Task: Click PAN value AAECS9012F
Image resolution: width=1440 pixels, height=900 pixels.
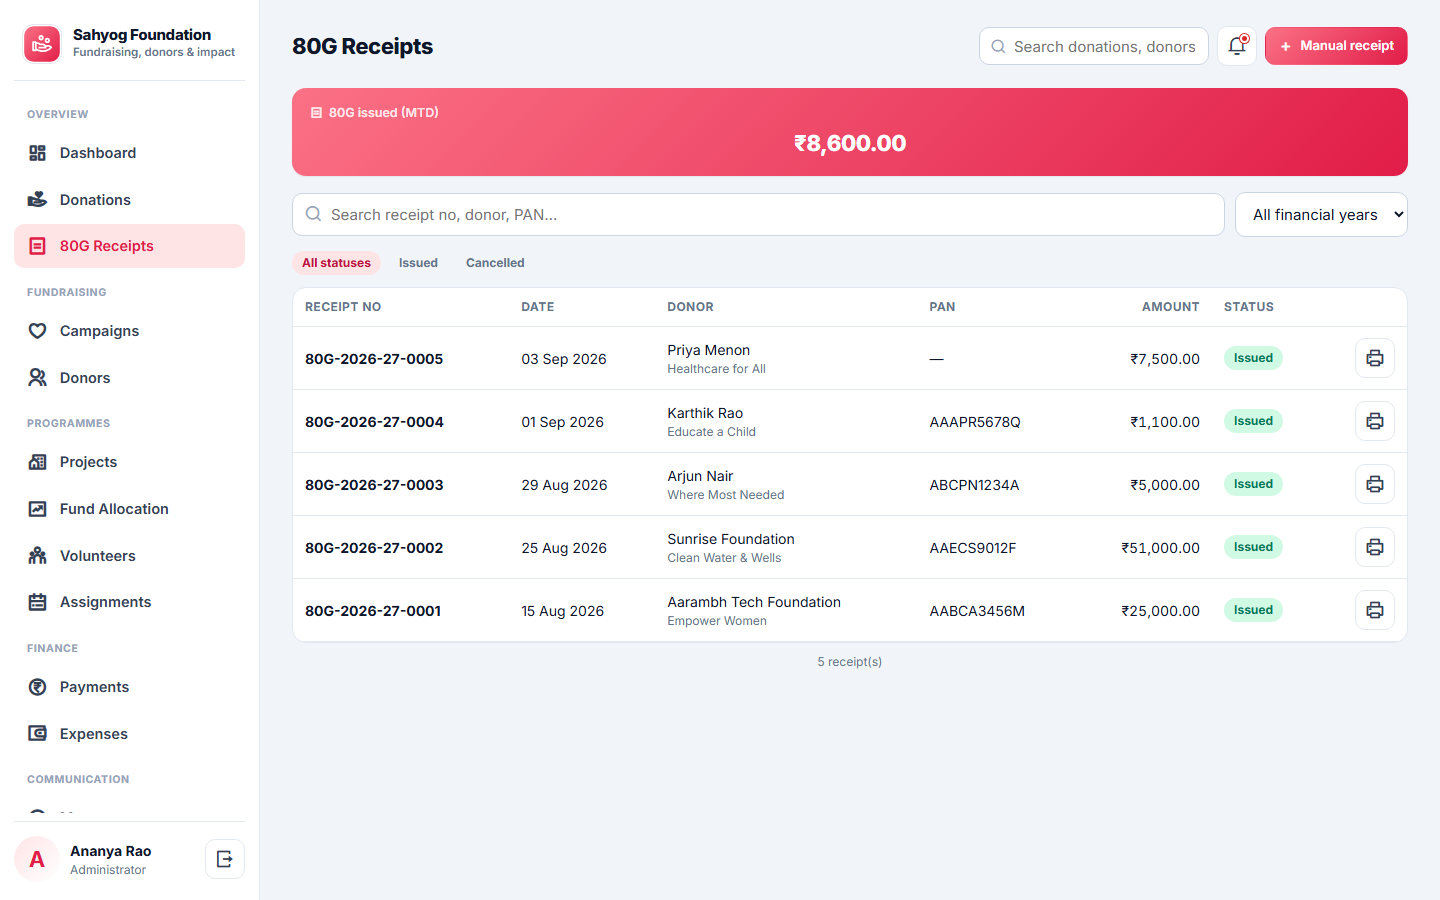Action: click(973, 548)
